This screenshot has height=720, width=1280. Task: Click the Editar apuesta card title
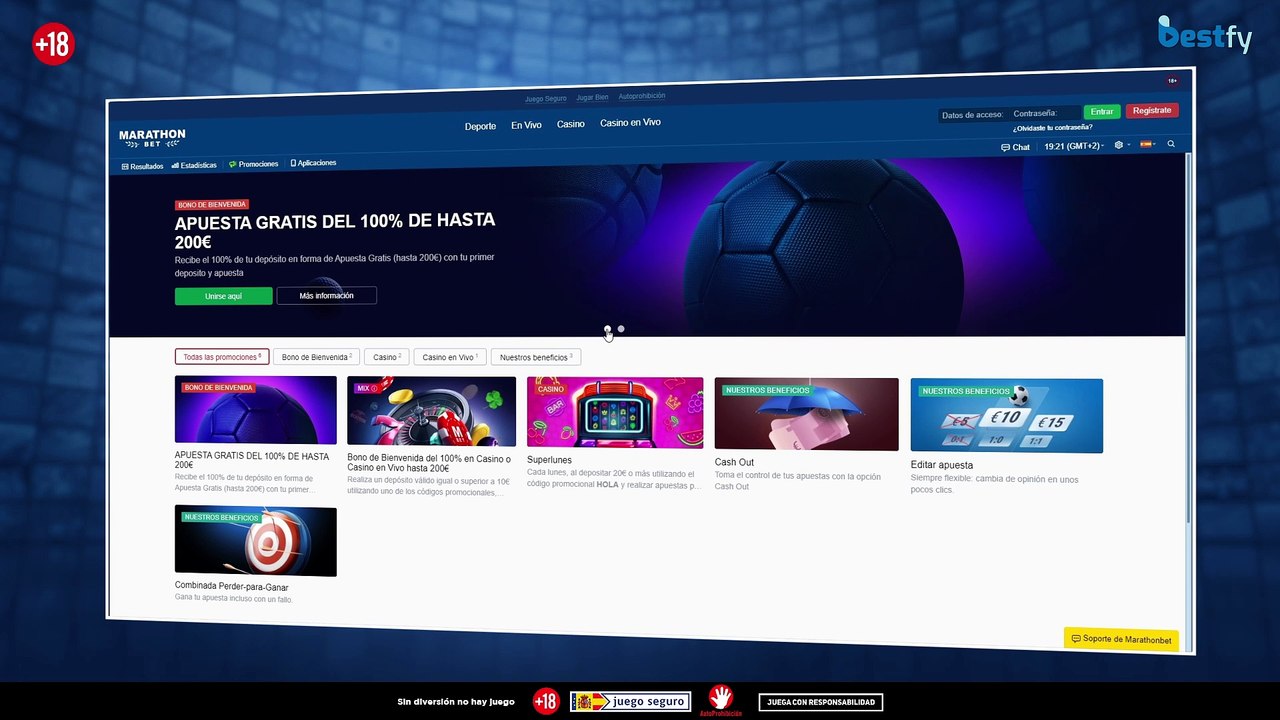click(942, 465)
